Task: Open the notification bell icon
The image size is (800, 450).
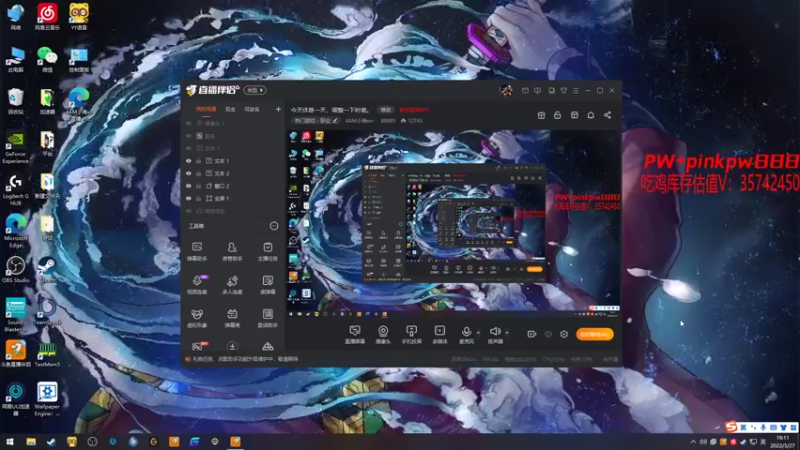Action: (590, 115)
